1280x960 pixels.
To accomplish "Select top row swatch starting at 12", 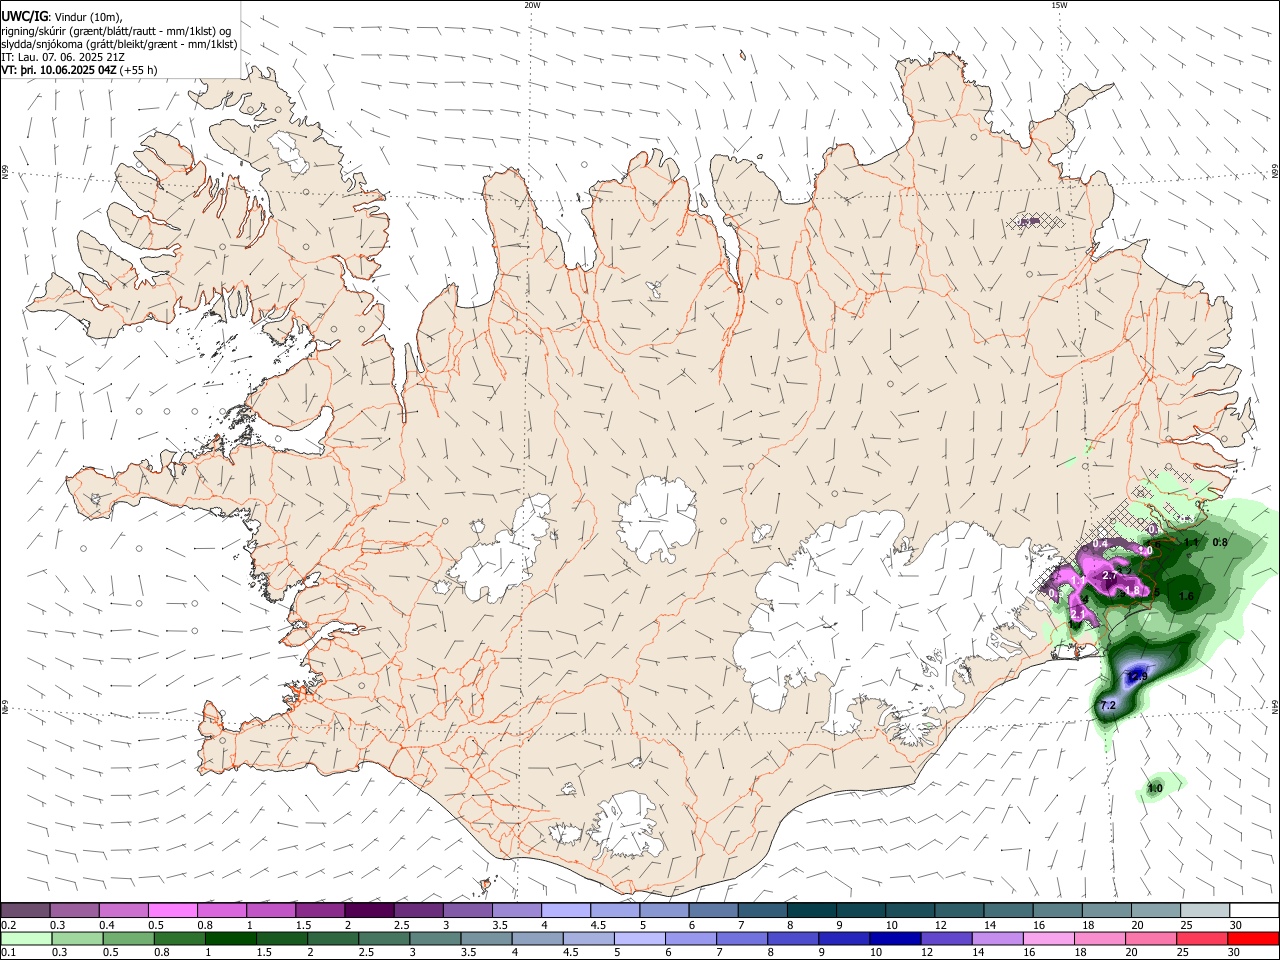I will coord(958,910).
